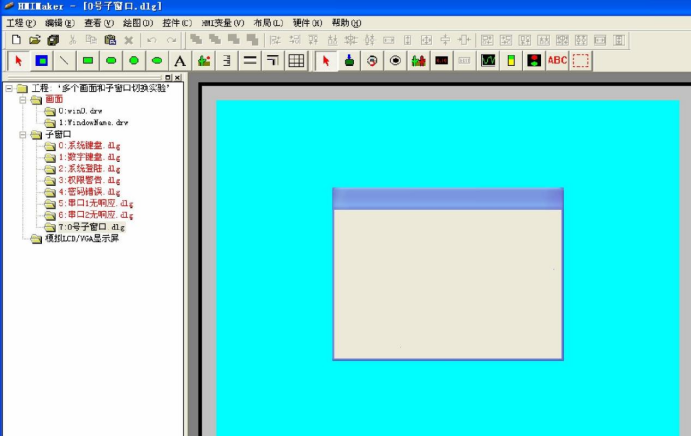The height and width of the screenshot is (437, 692).
Task: Select the green rectangle tool
Action: [x=88, y=60]
